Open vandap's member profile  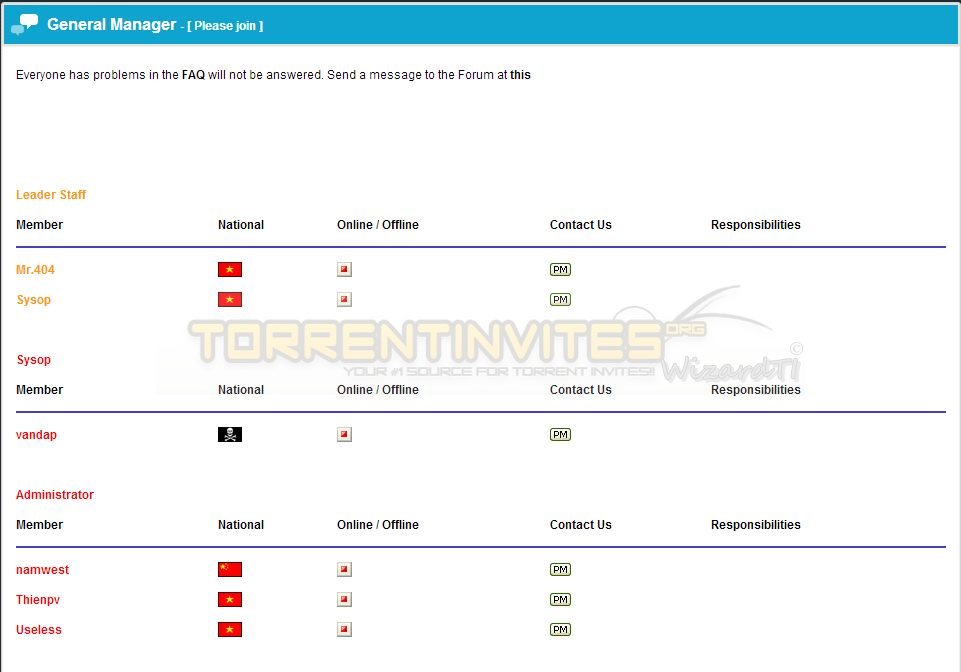coord(36,435)
